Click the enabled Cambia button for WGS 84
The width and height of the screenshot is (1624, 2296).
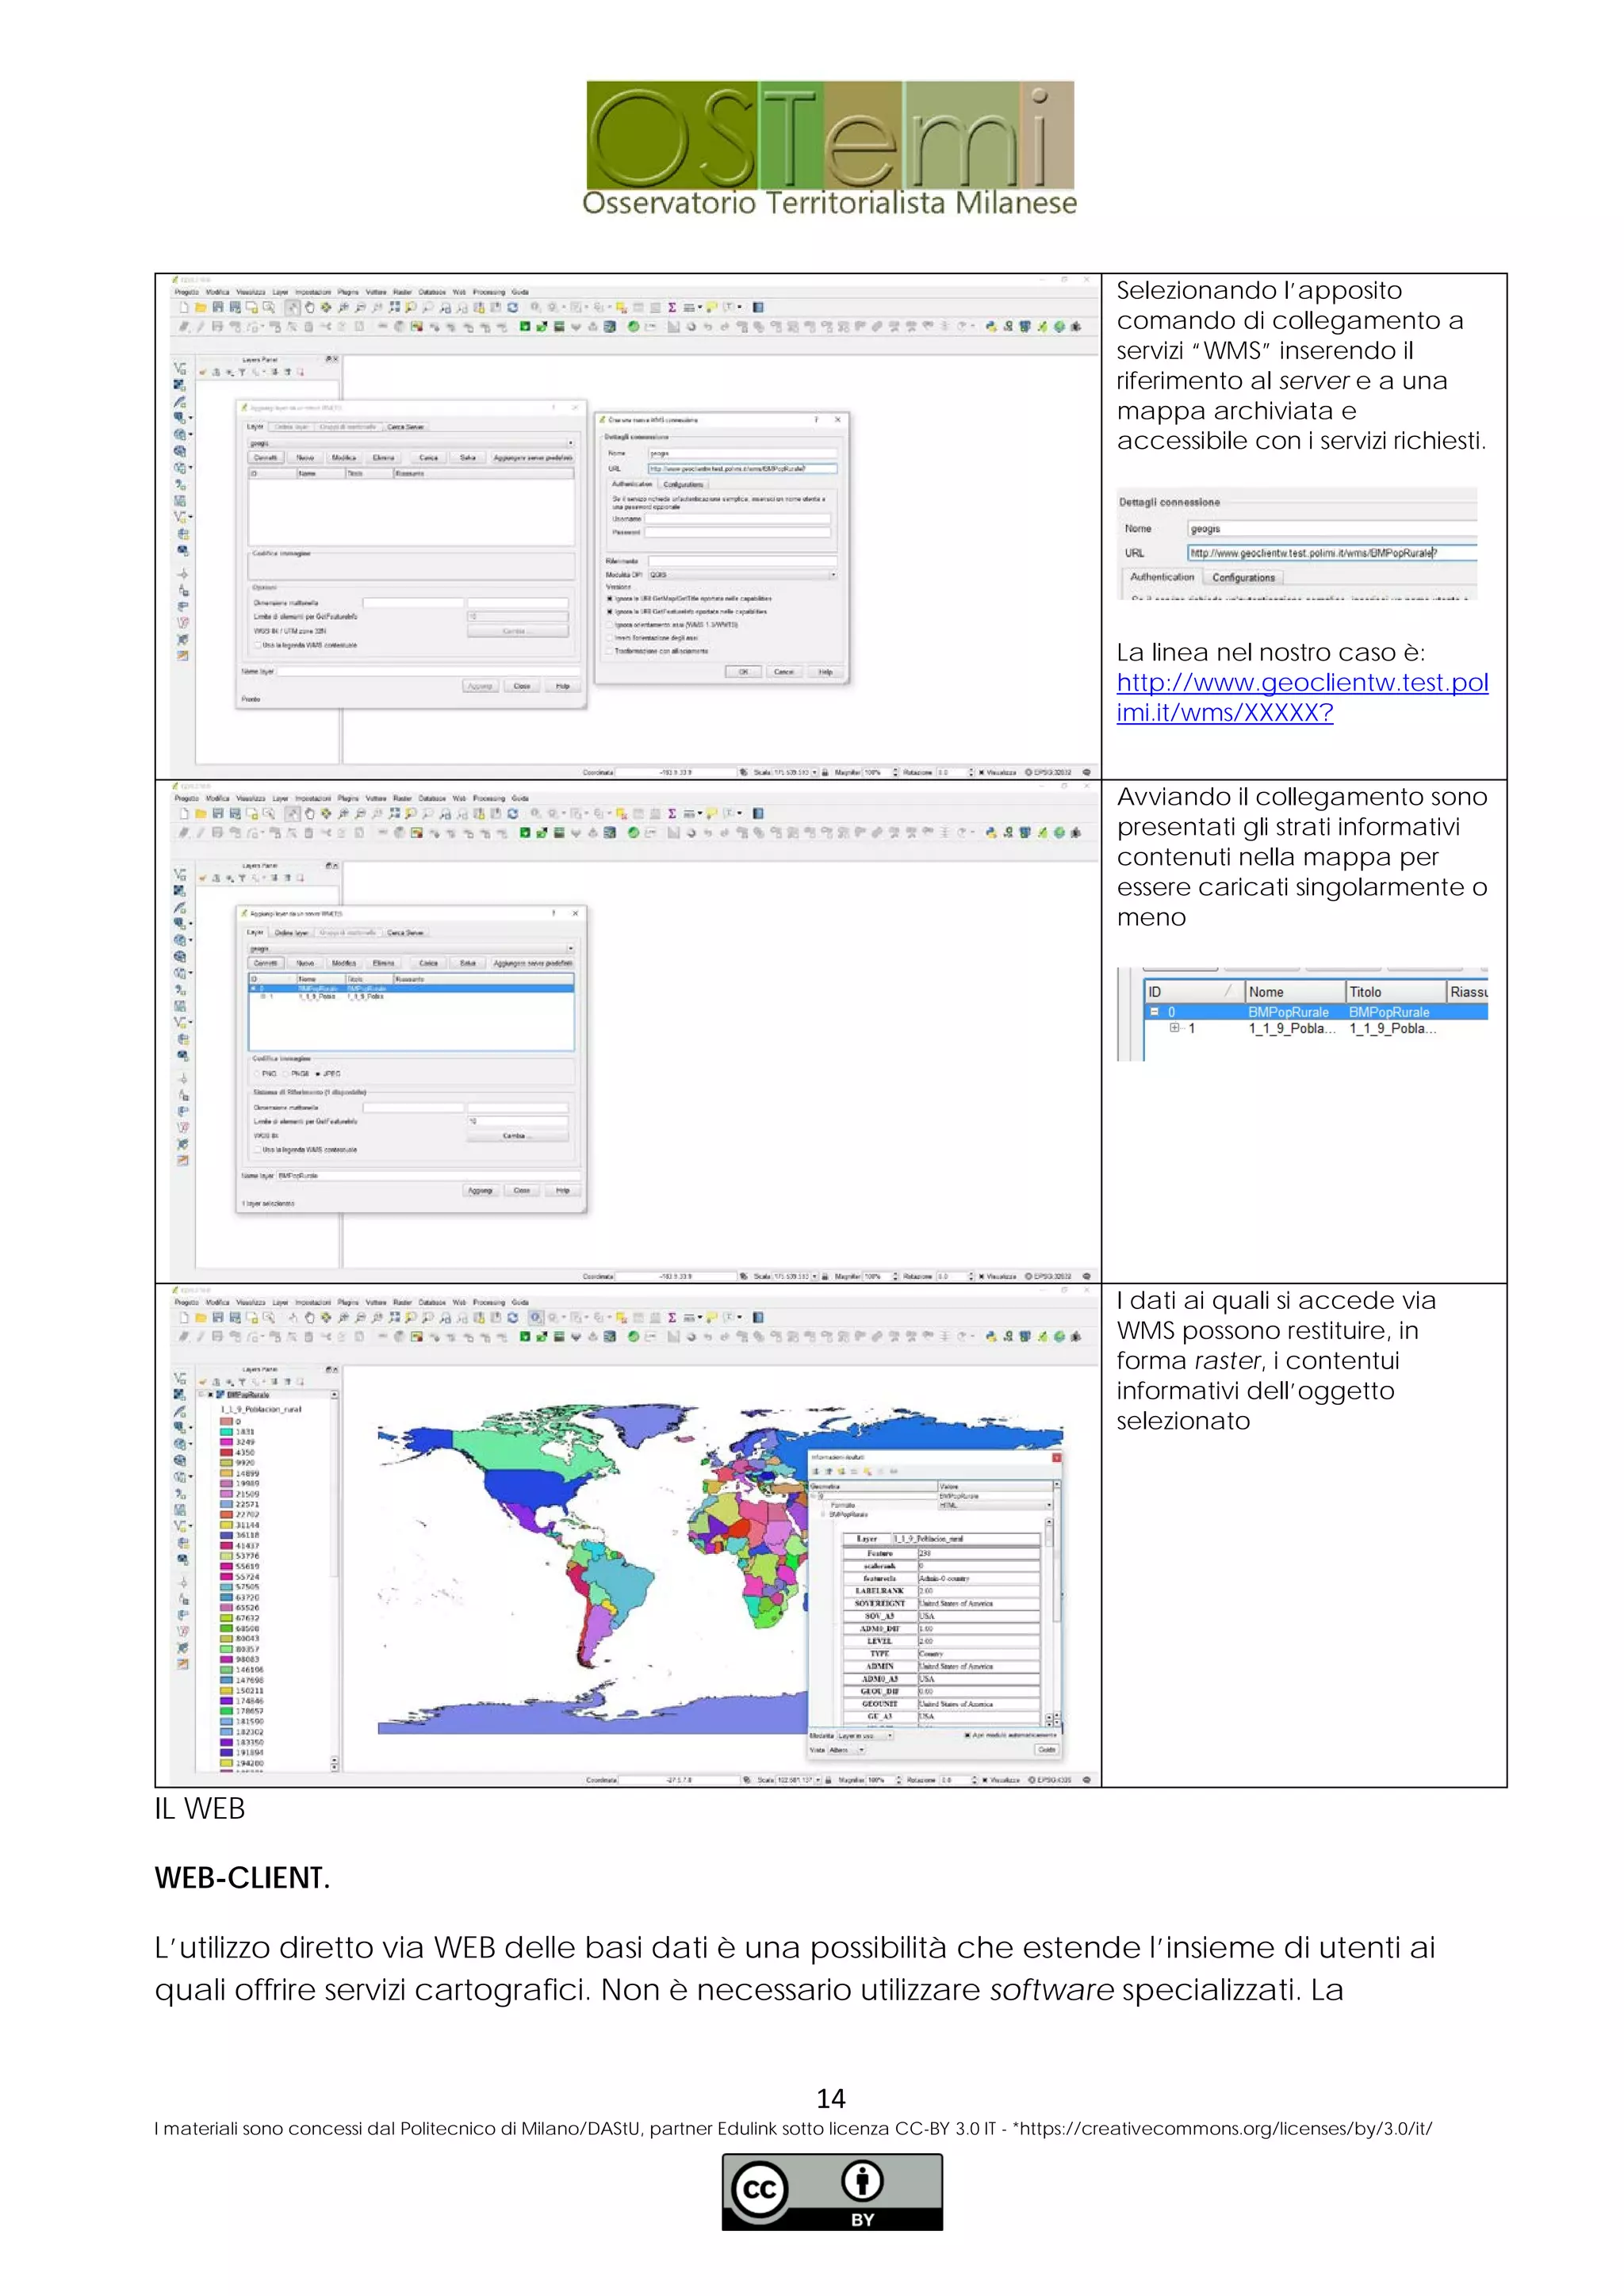tap(518, 1136)
